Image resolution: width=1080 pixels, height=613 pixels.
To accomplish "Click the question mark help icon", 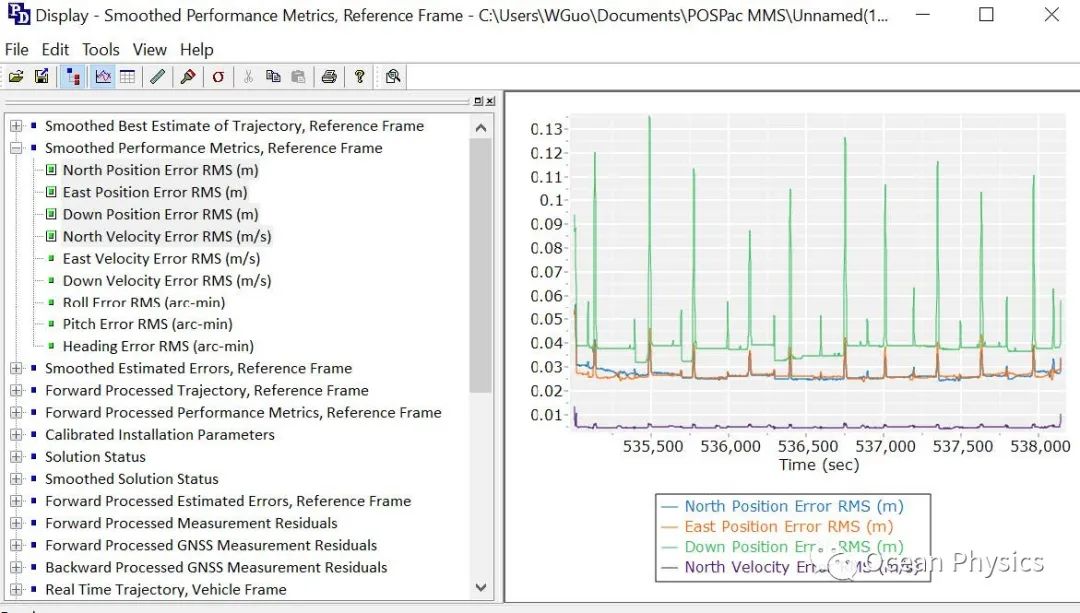I will [x=359, y=77].
